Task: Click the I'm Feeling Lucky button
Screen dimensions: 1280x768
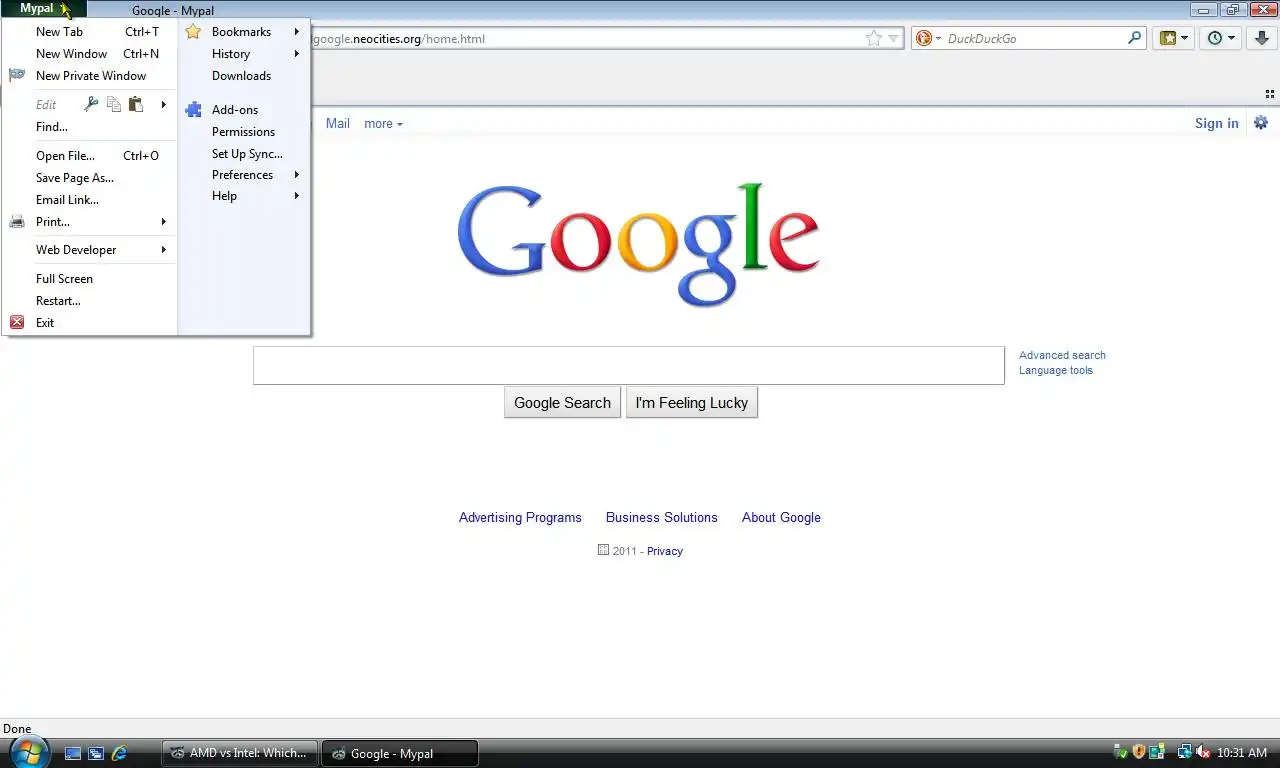Action: 692,402
